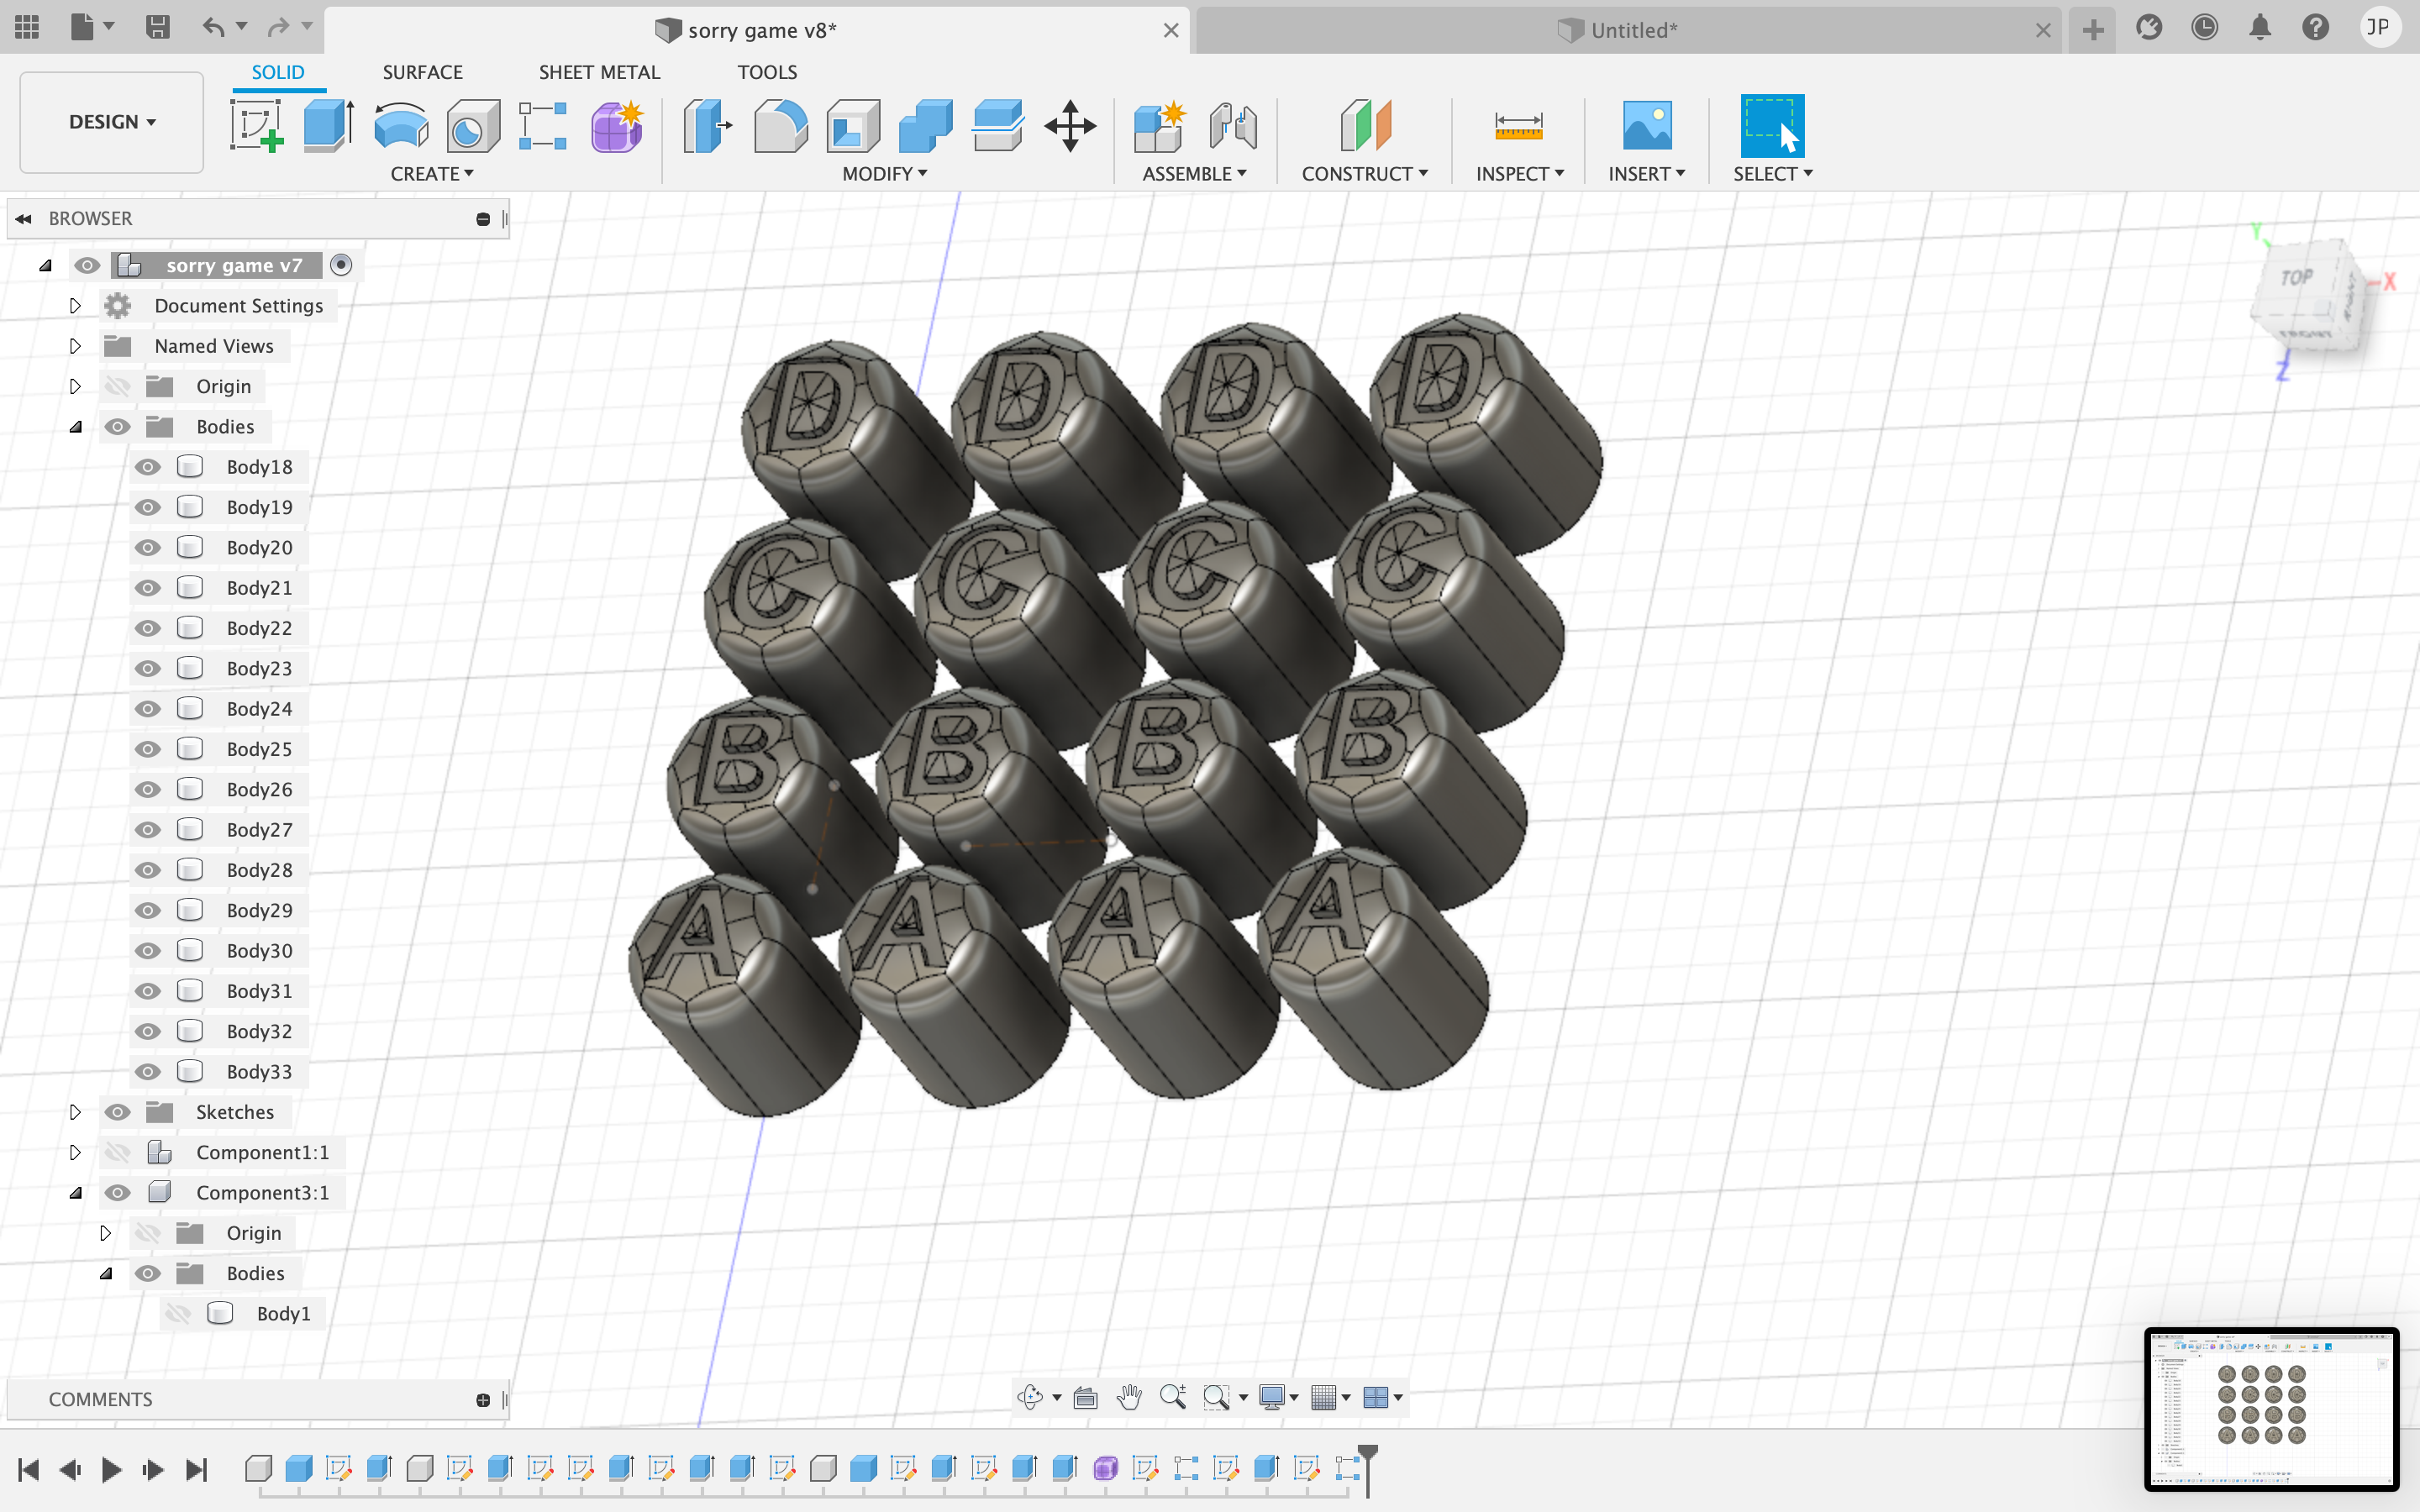
Task: Switch to the SURFACE tab
Action: click(422, 72)
